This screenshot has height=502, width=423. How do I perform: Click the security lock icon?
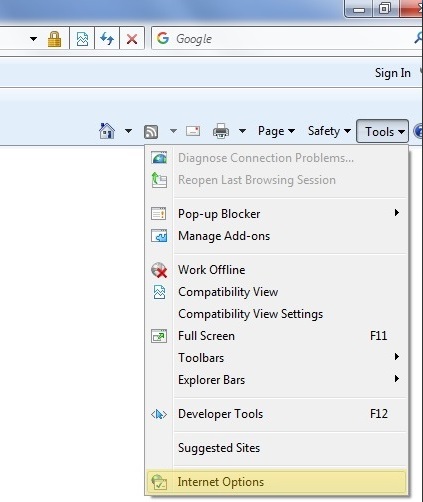(54, 39)
